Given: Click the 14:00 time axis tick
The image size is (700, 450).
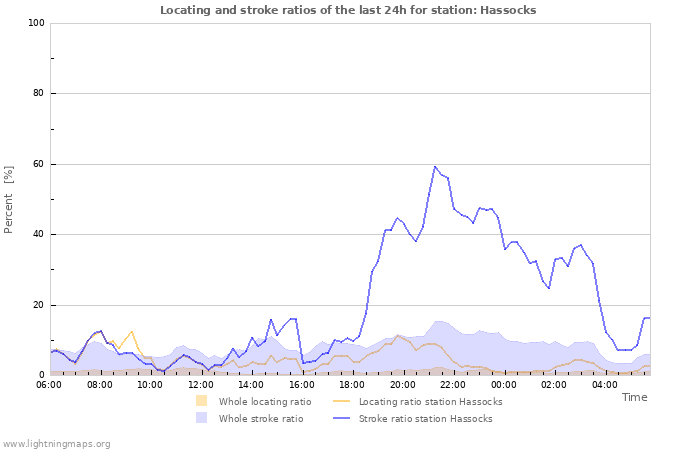Looking at the screenshot, I should pyautogui.click(x=251, y=384).
